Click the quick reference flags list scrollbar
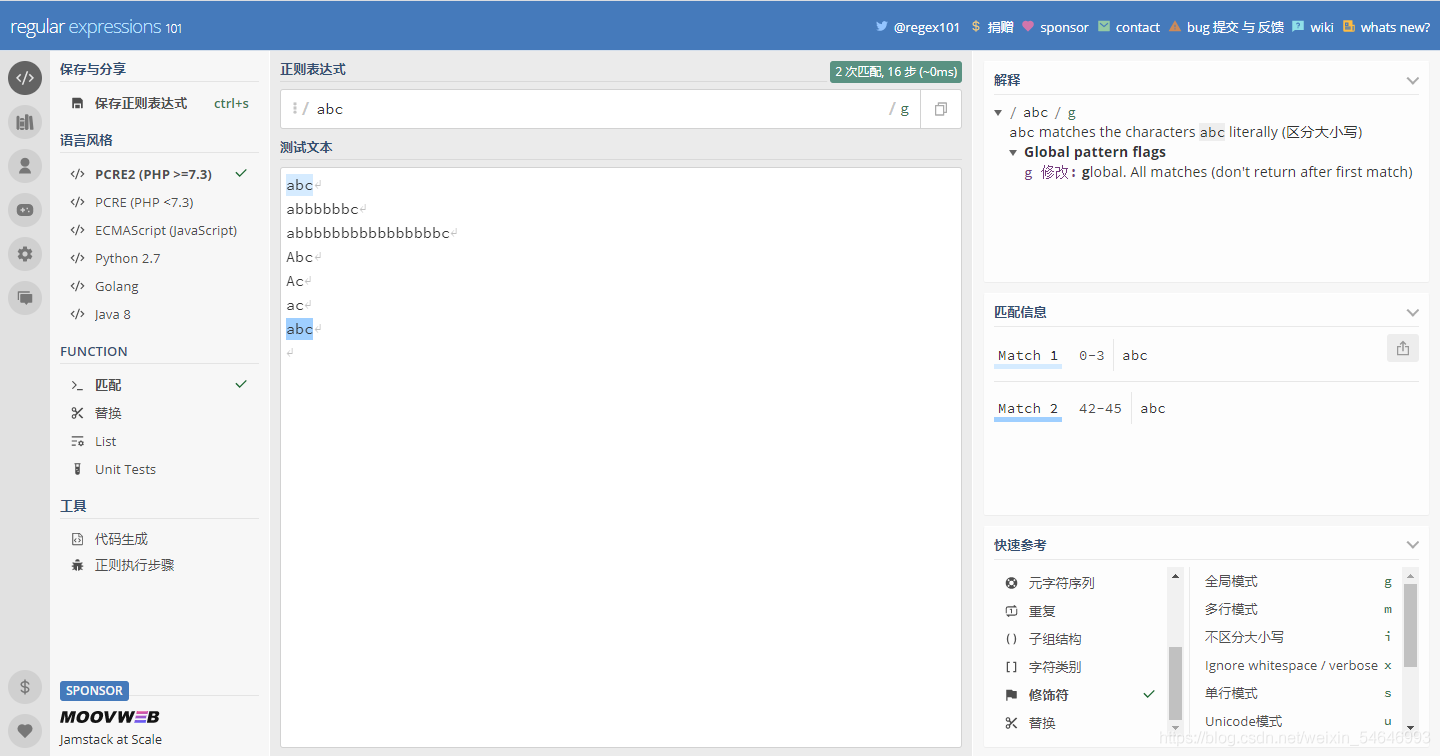This screenshot has width=1440, height=756. pyautogui.click(x=1410, y=625)
